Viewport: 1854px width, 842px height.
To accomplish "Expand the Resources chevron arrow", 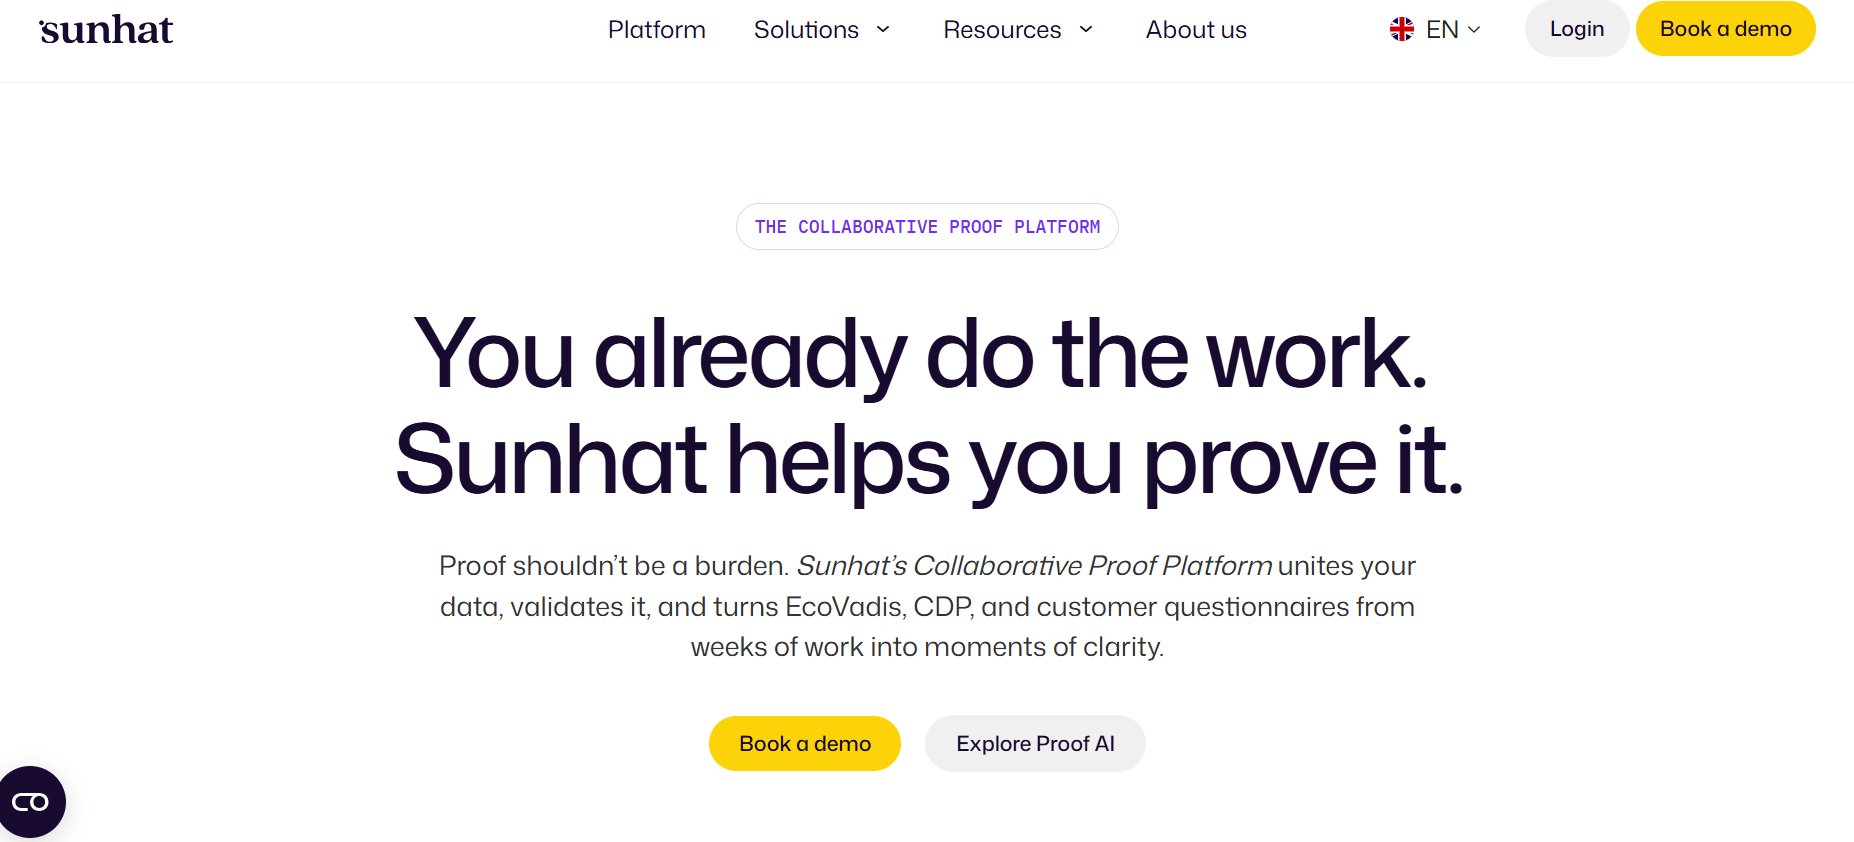I will click(1086, 30).
